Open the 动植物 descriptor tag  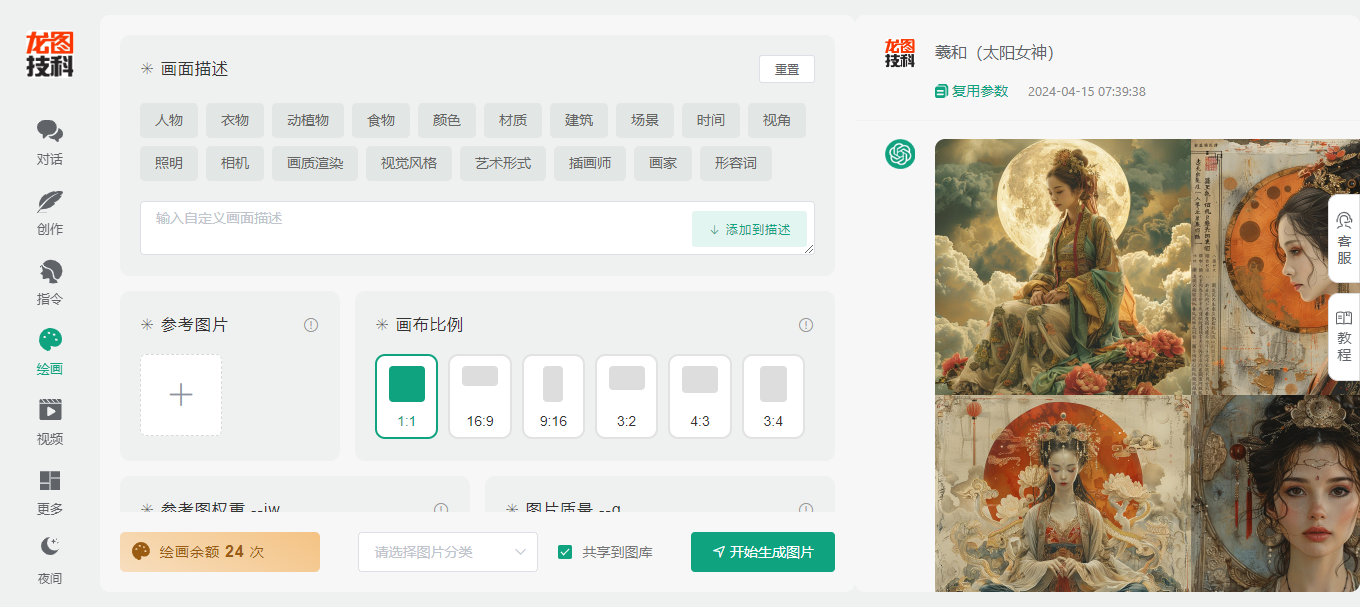tap(308, 120)
